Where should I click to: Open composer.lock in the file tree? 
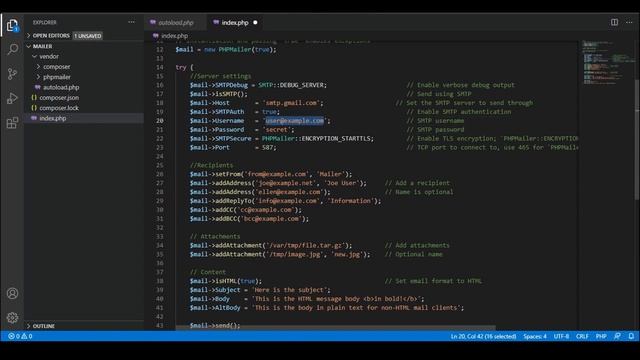coord(59,108)
